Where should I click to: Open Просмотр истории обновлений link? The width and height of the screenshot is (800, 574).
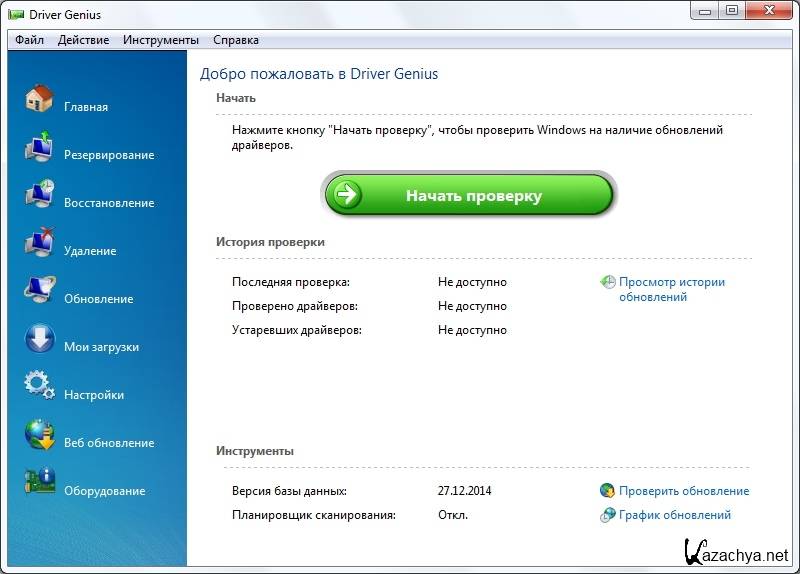click(x=671, y=289)
